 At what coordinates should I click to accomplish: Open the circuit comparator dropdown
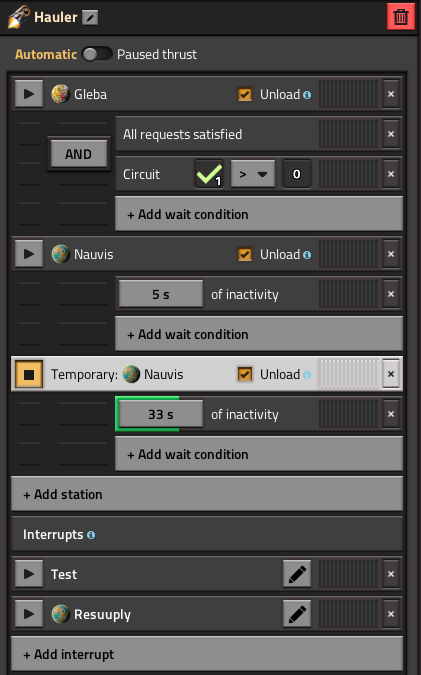point(253,174)
